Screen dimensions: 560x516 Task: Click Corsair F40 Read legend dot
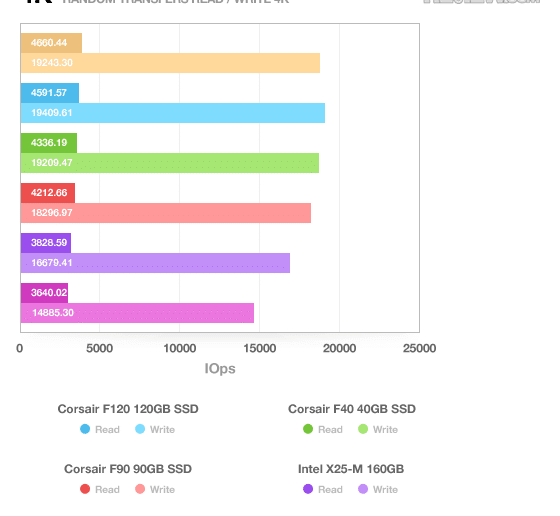(308, 429)
